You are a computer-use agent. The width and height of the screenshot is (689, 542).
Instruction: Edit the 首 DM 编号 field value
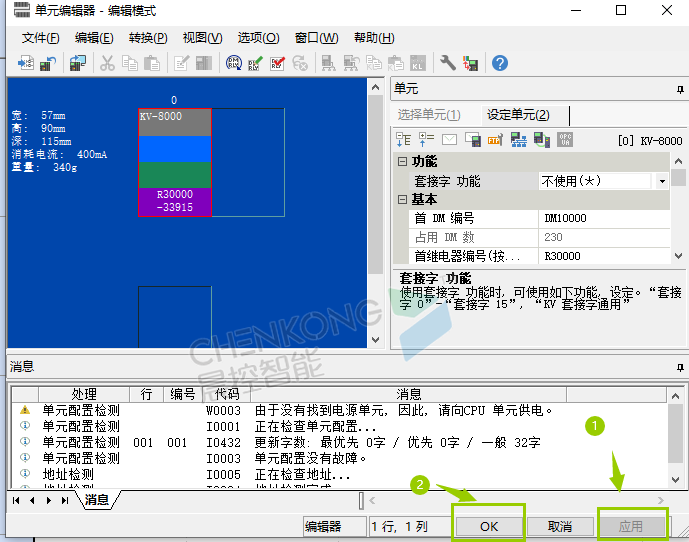tap(596, 218)
